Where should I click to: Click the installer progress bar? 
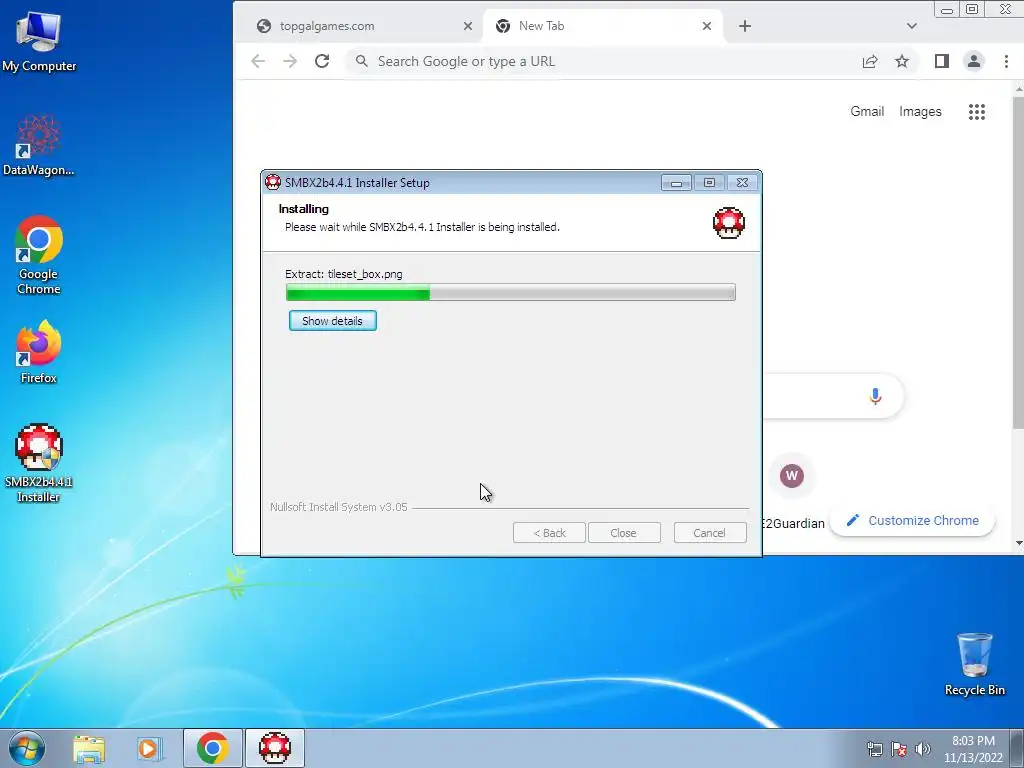coord(511,292)
